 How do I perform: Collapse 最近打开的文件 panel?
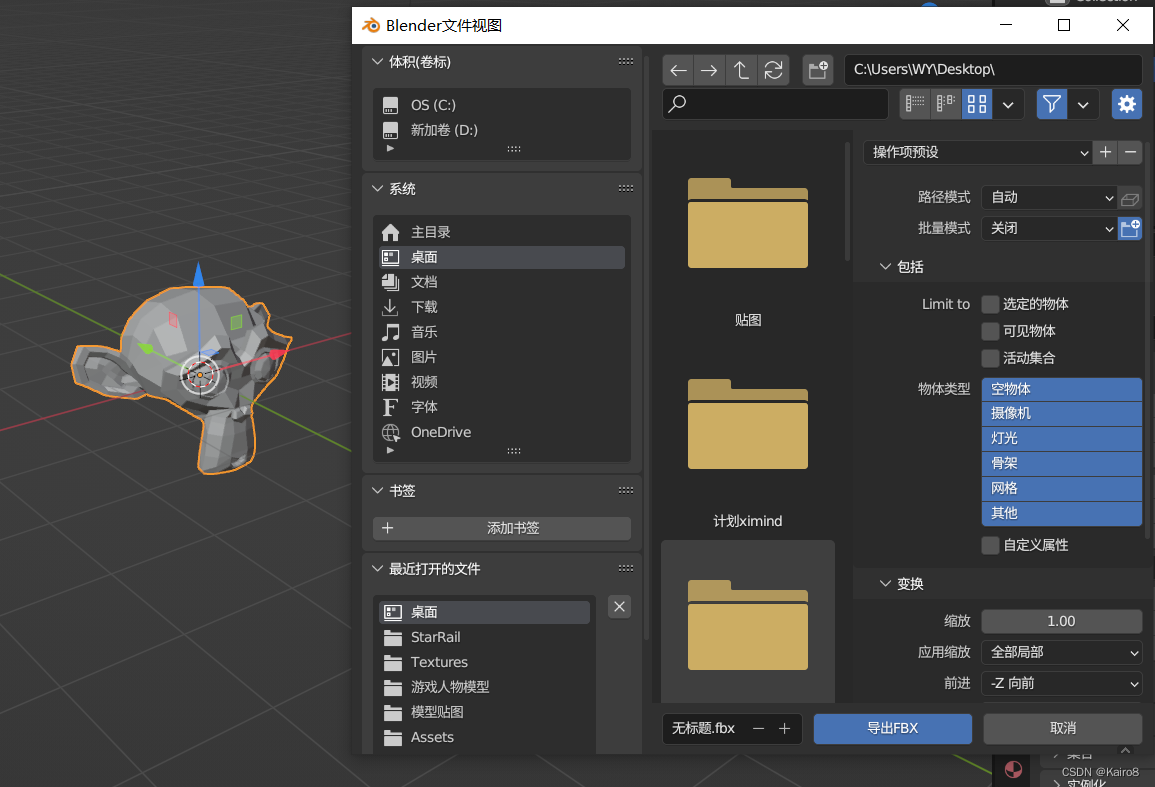[x=378, y=569]
